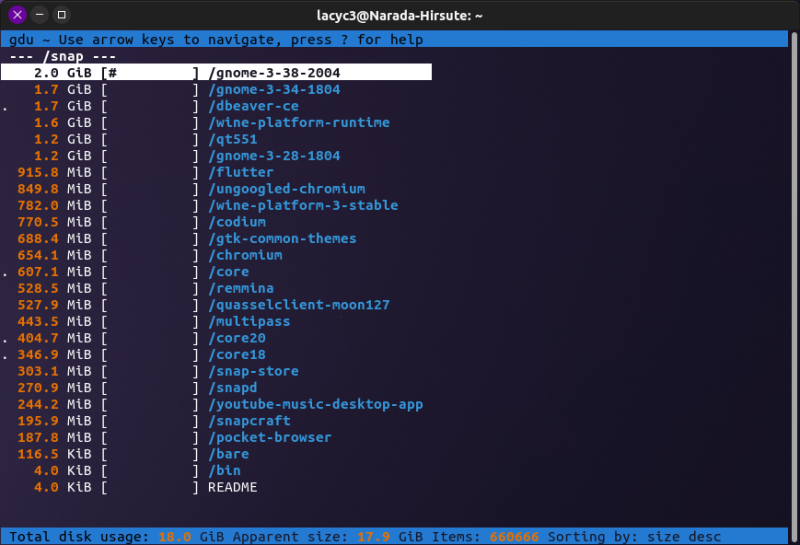Click the window title lacyc3@Narada-Hirsute
This screenshot has width=800, height=545.
pos(399,15)
